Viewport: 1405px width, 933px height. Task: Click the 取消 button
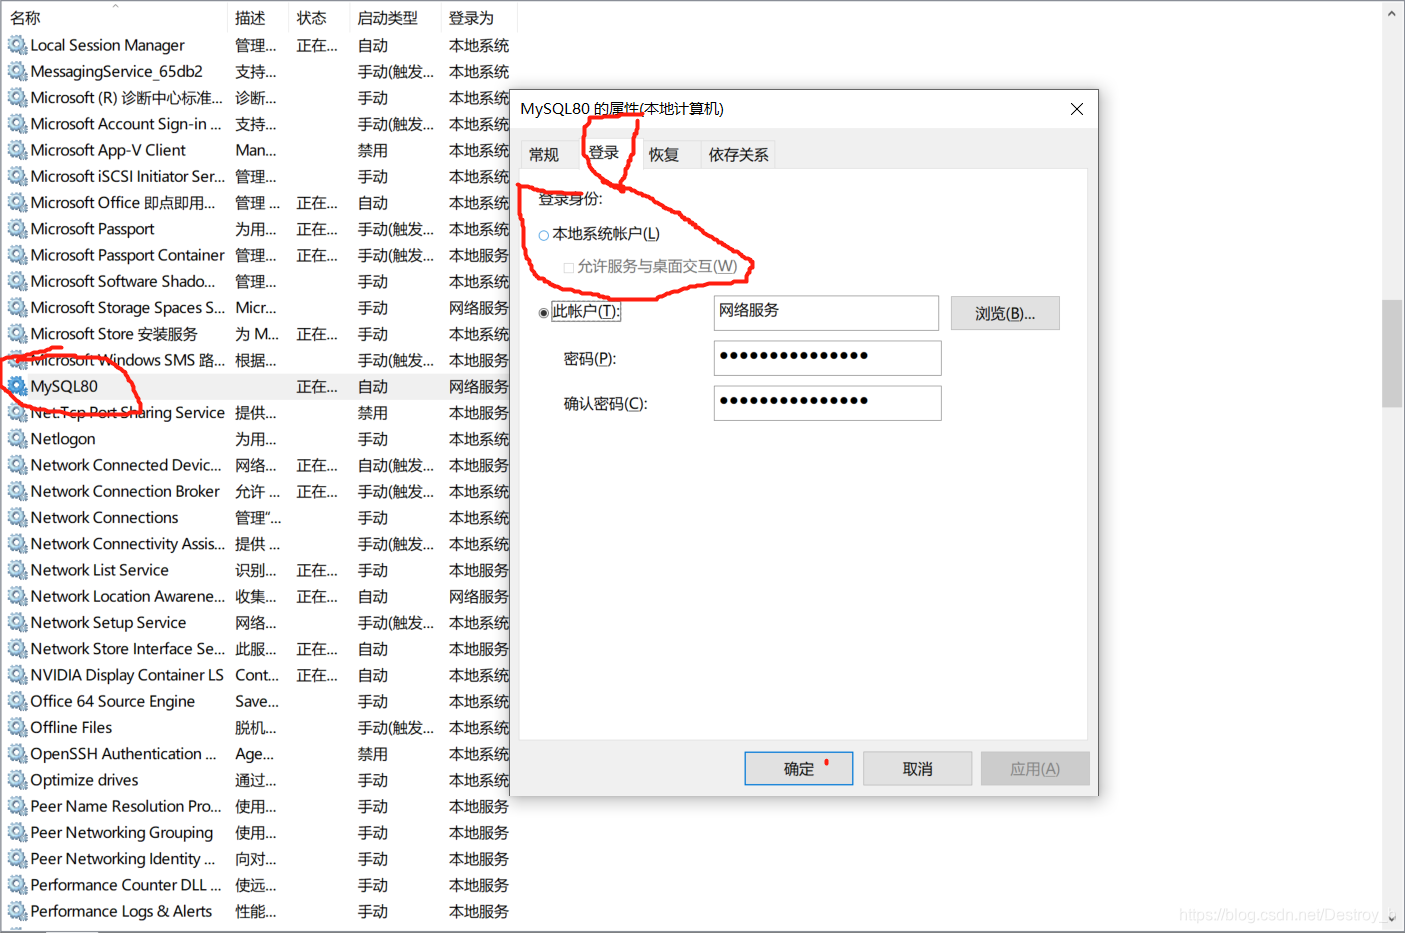coord(917,768)
